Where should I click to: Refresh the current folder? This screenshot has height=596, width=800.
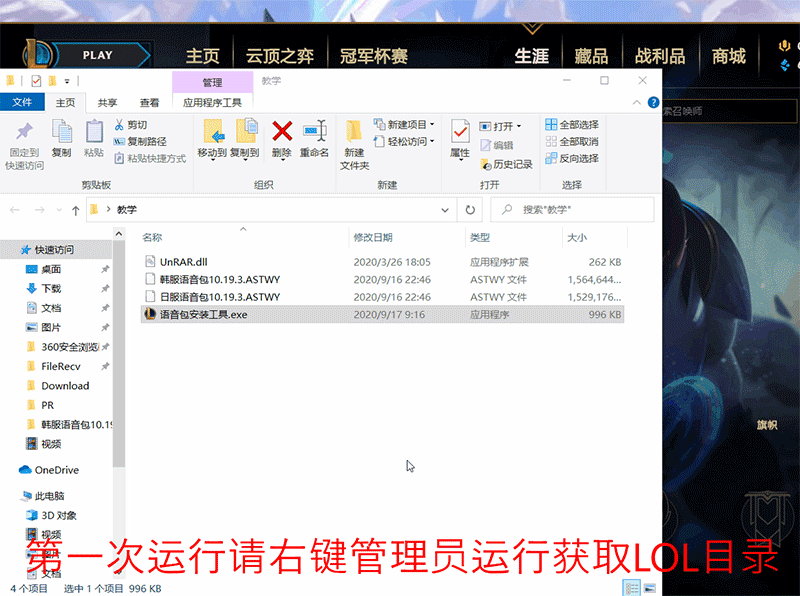click(470, 210)
